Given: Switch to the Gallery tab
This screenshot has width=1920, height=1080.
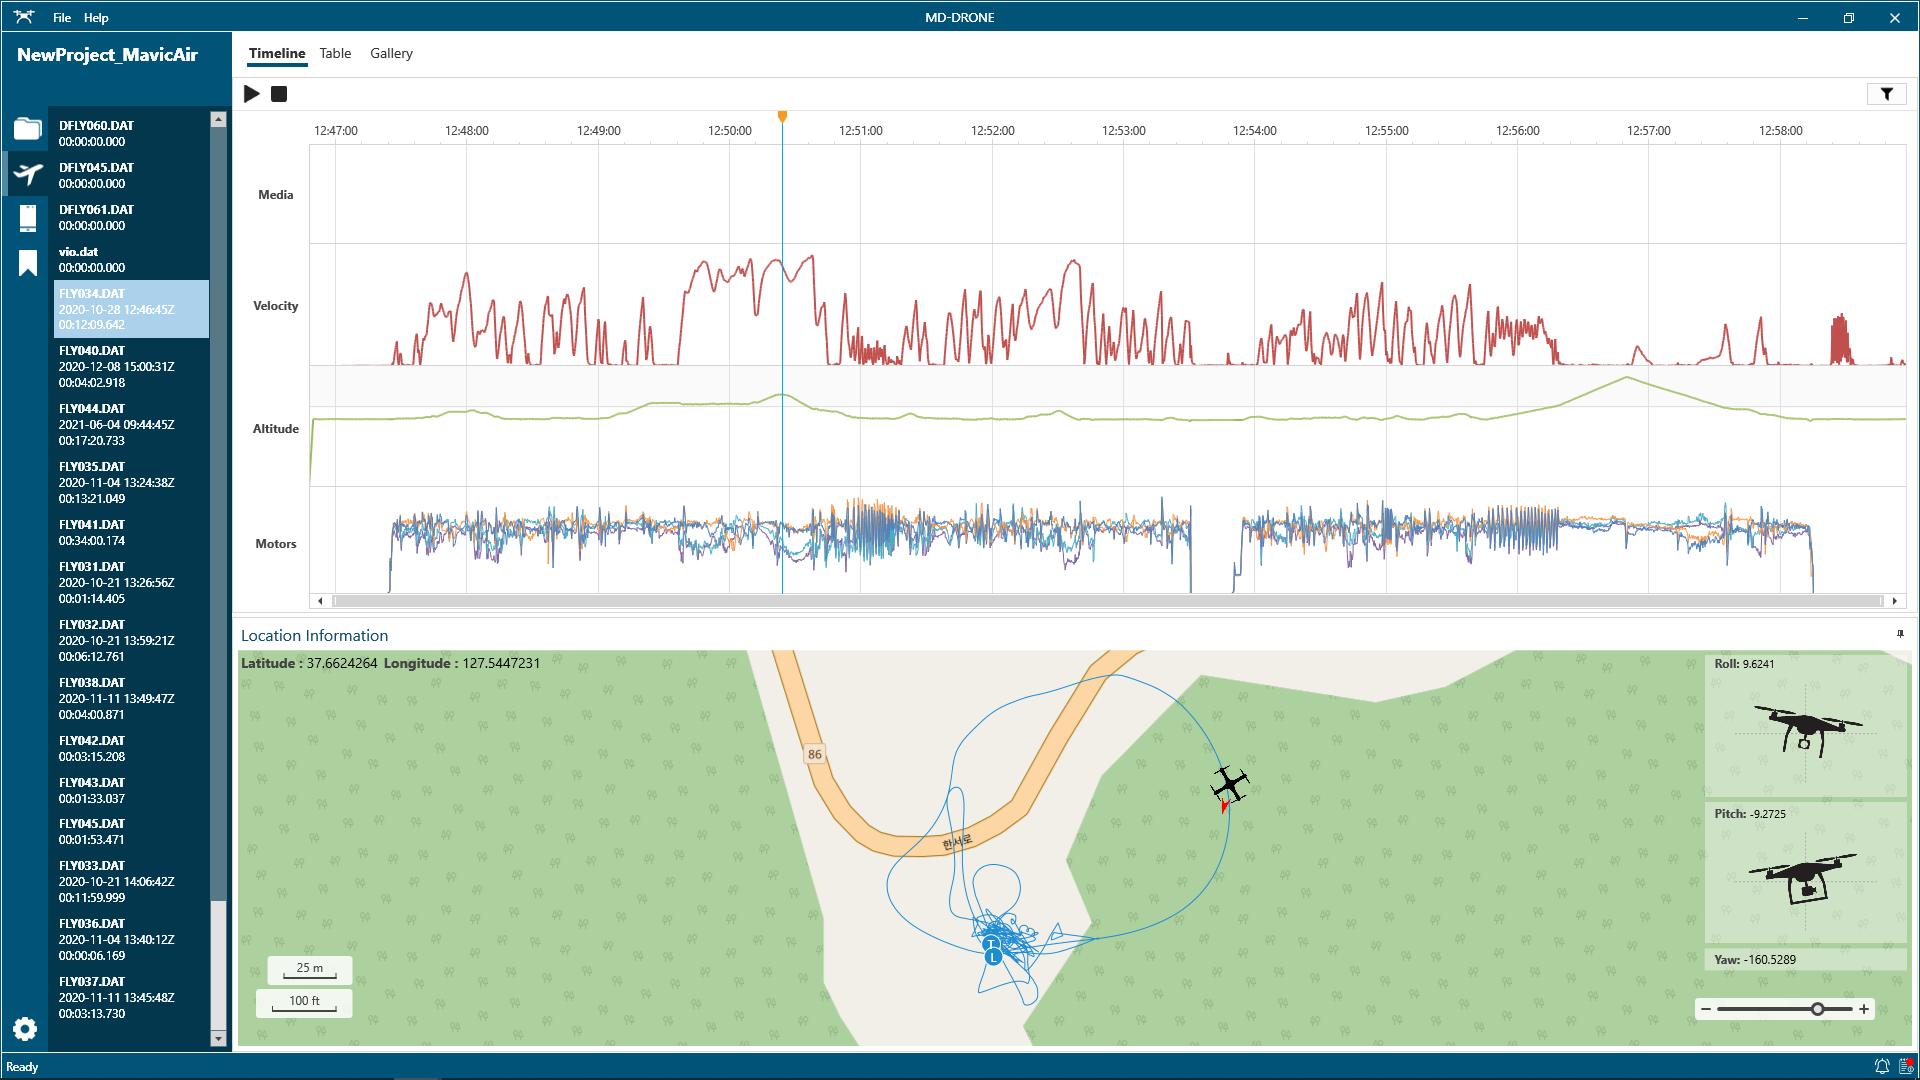Looking at the screenshot, I should coord(391,54).
